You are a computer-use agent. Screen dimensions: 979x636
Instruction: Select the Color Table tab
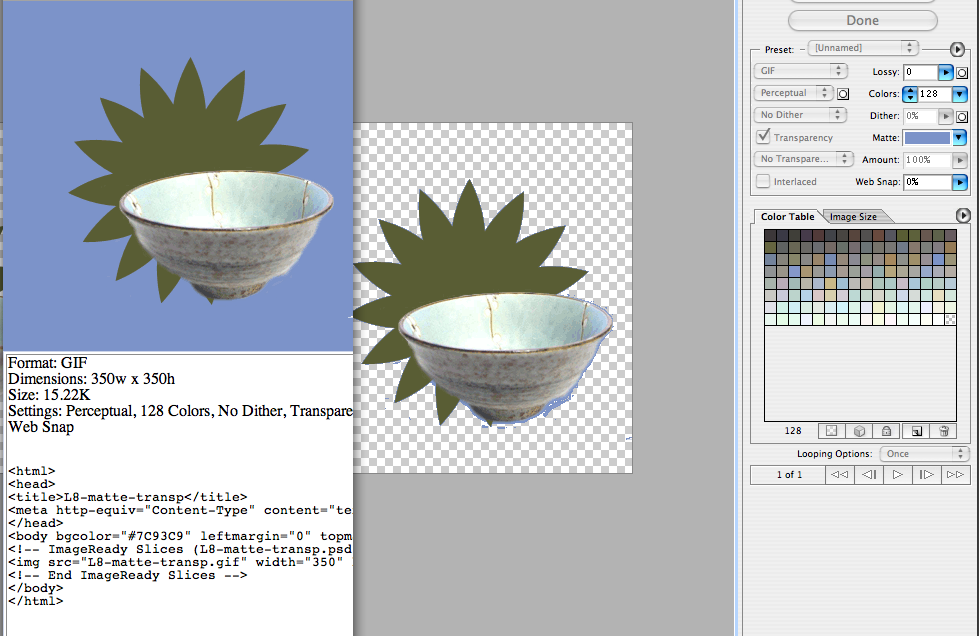[787, 216]
